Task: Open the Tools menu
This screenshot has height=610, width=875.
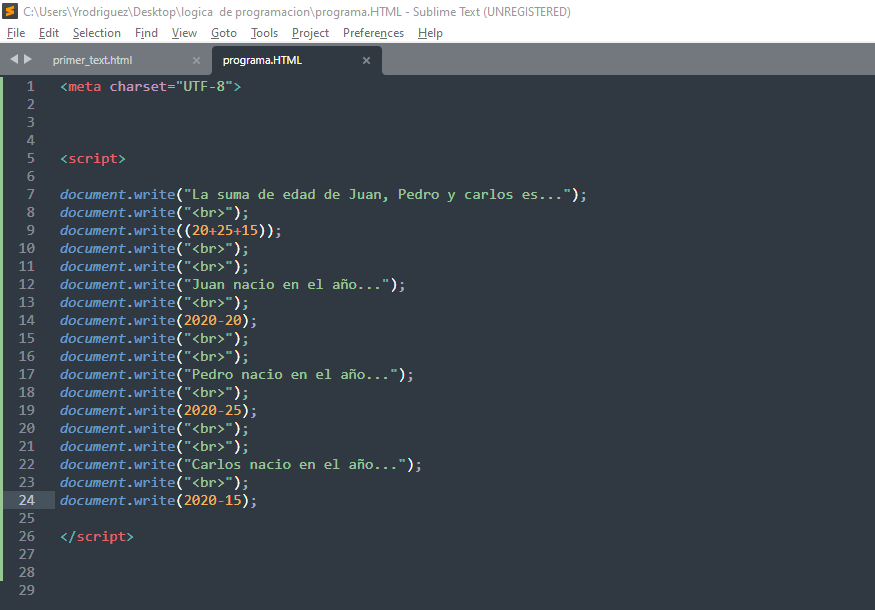Action: pos(265,33)
